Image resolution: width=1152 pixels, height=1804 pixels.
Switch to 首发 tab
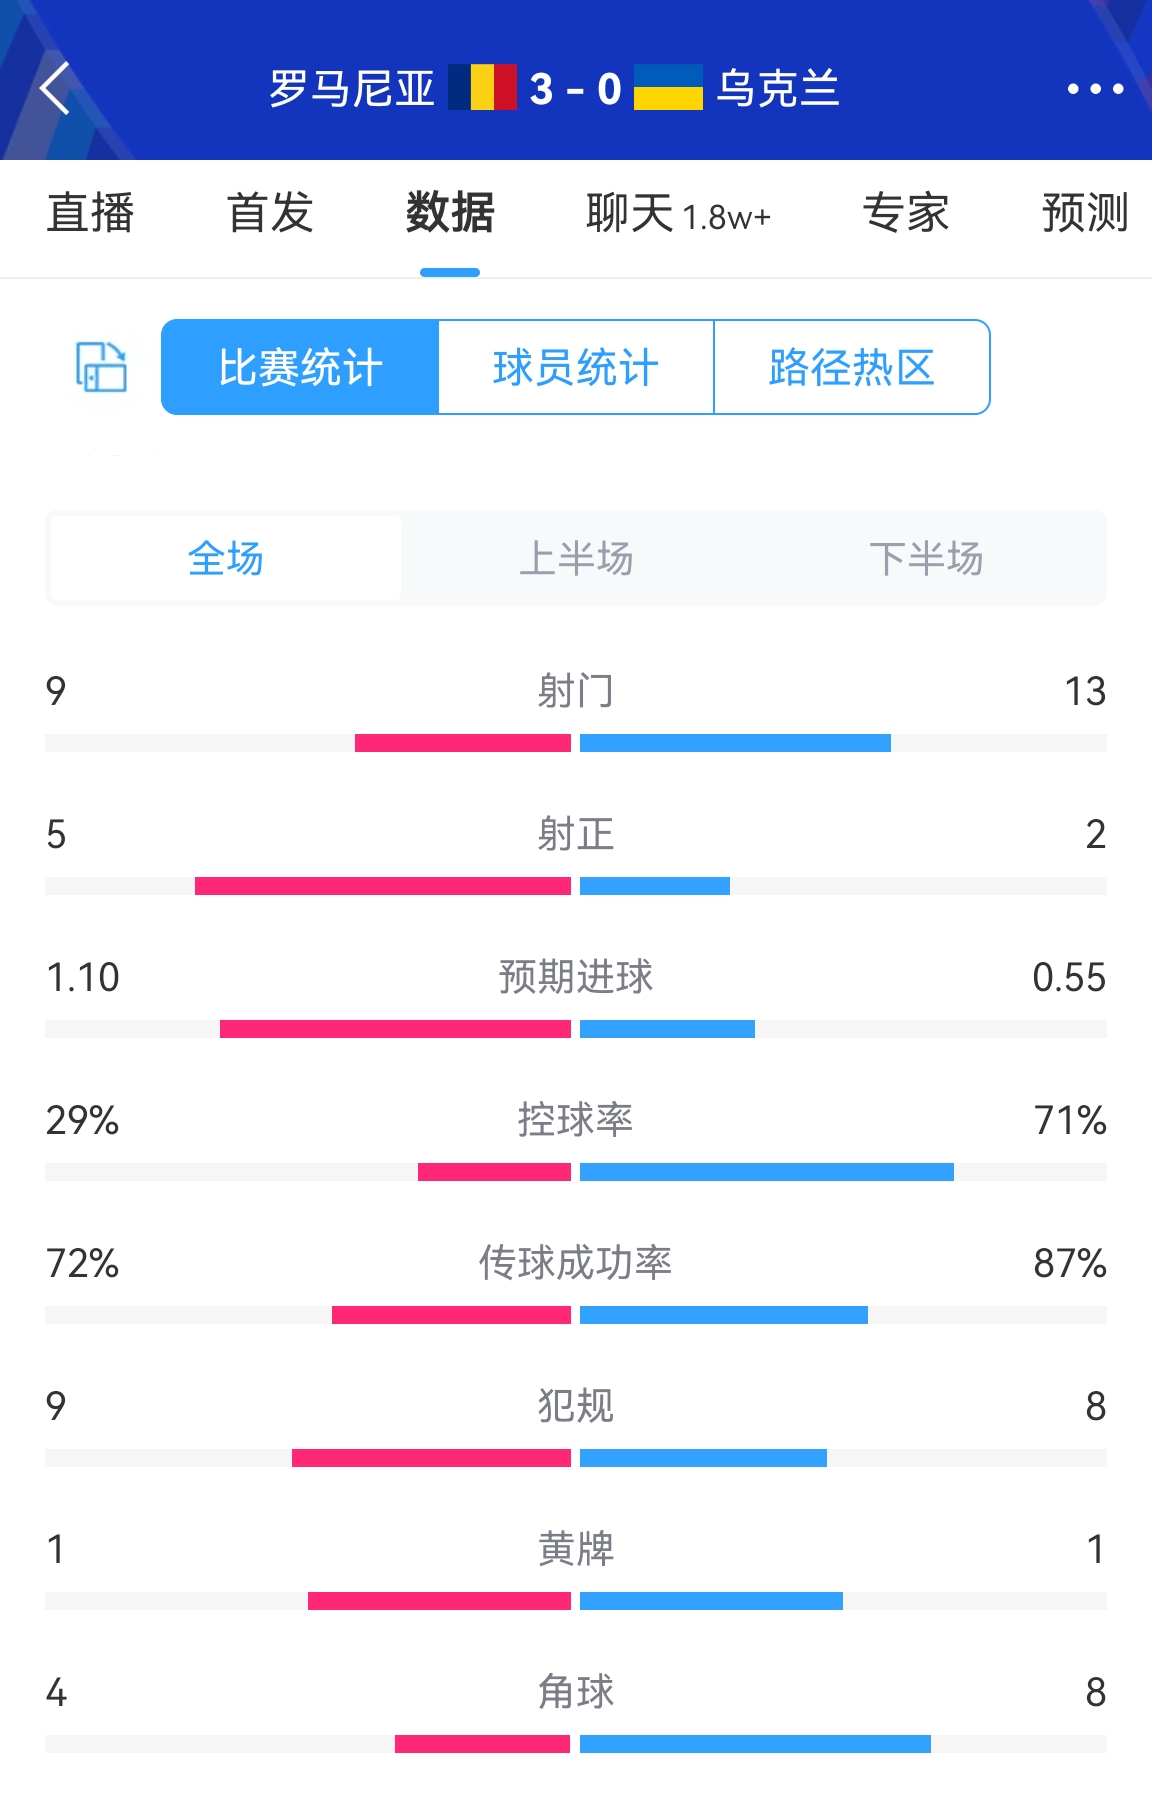(x=270, y=213)
